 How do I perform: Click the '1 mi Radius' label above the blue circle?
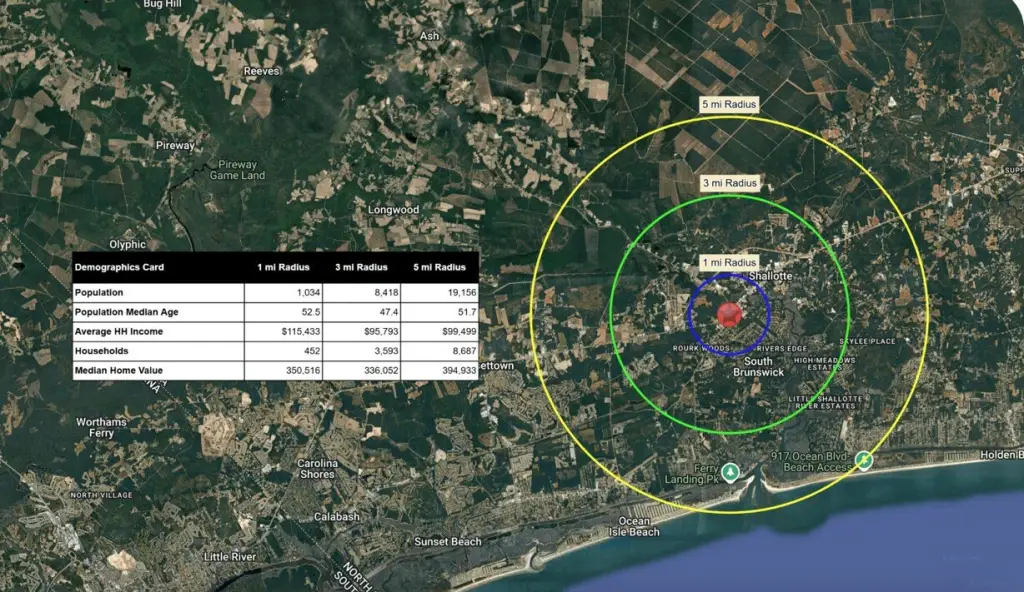pos(729,263)
